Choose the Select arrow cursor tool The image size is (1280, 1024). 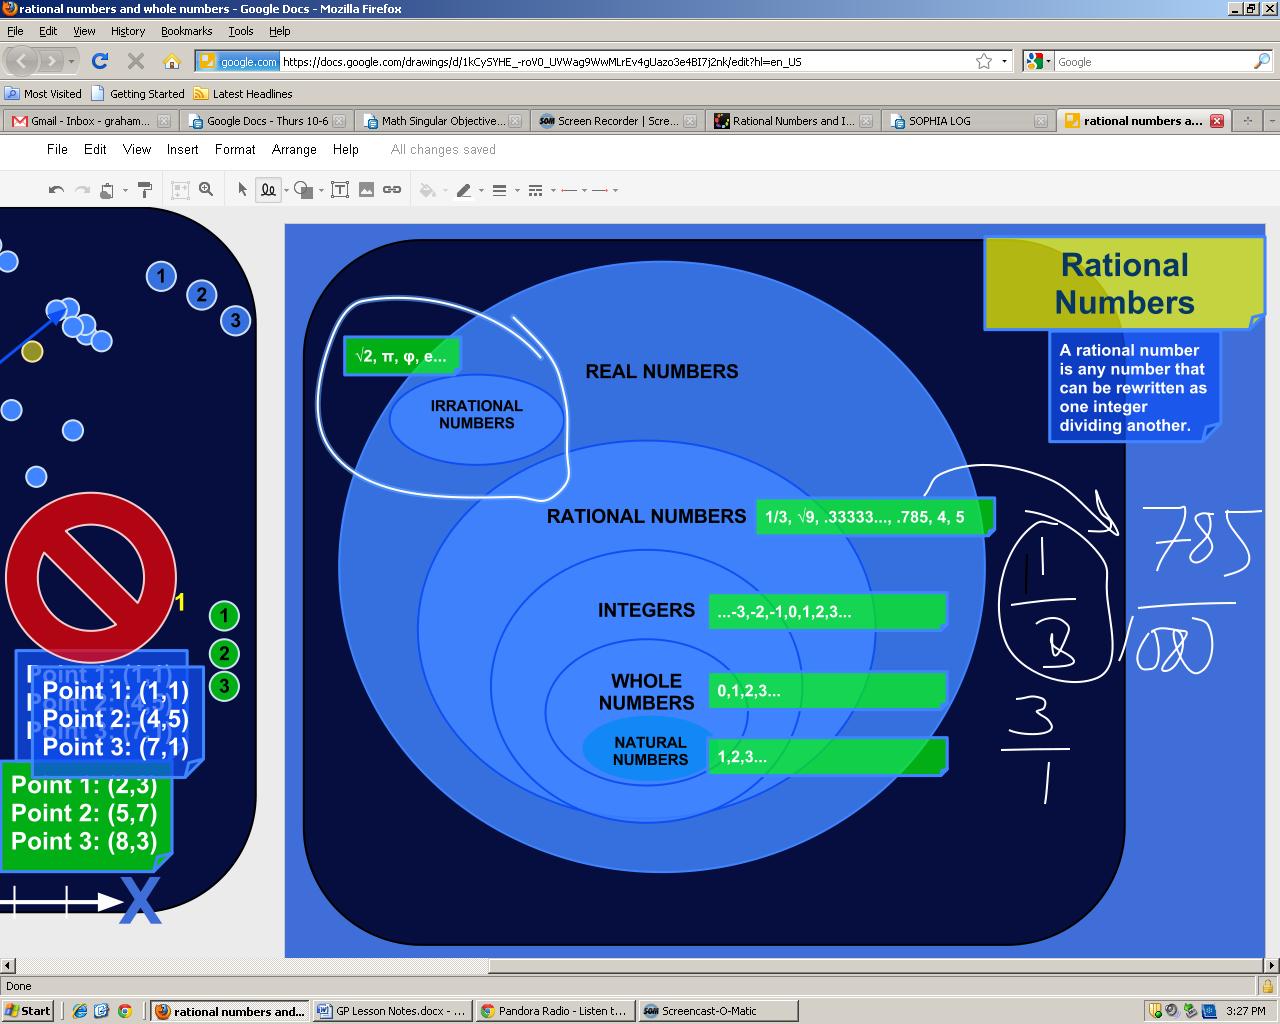tap(242, 190)
